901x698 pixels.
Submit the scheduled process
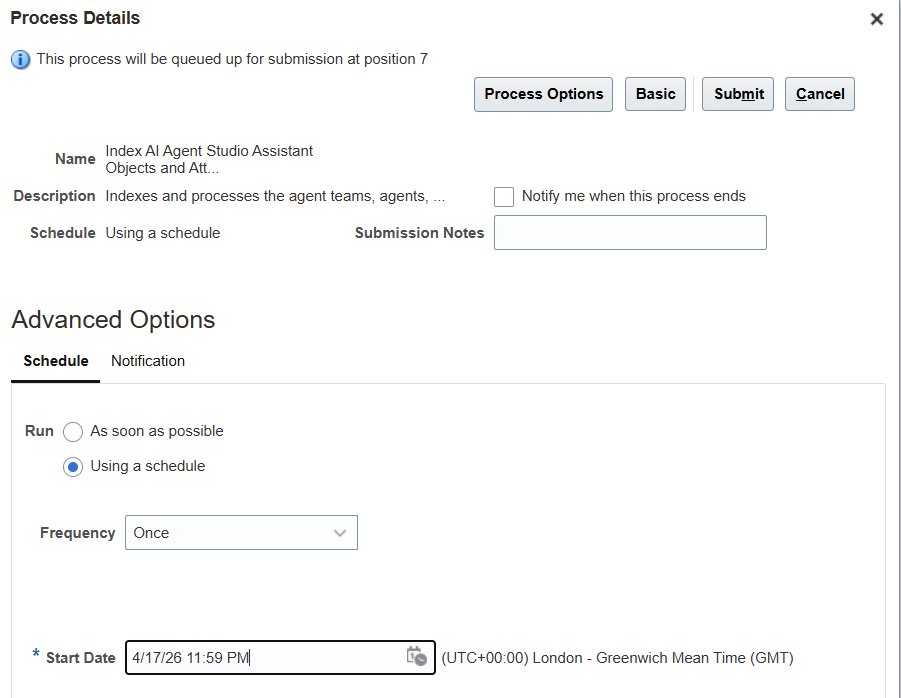[738, 94]
